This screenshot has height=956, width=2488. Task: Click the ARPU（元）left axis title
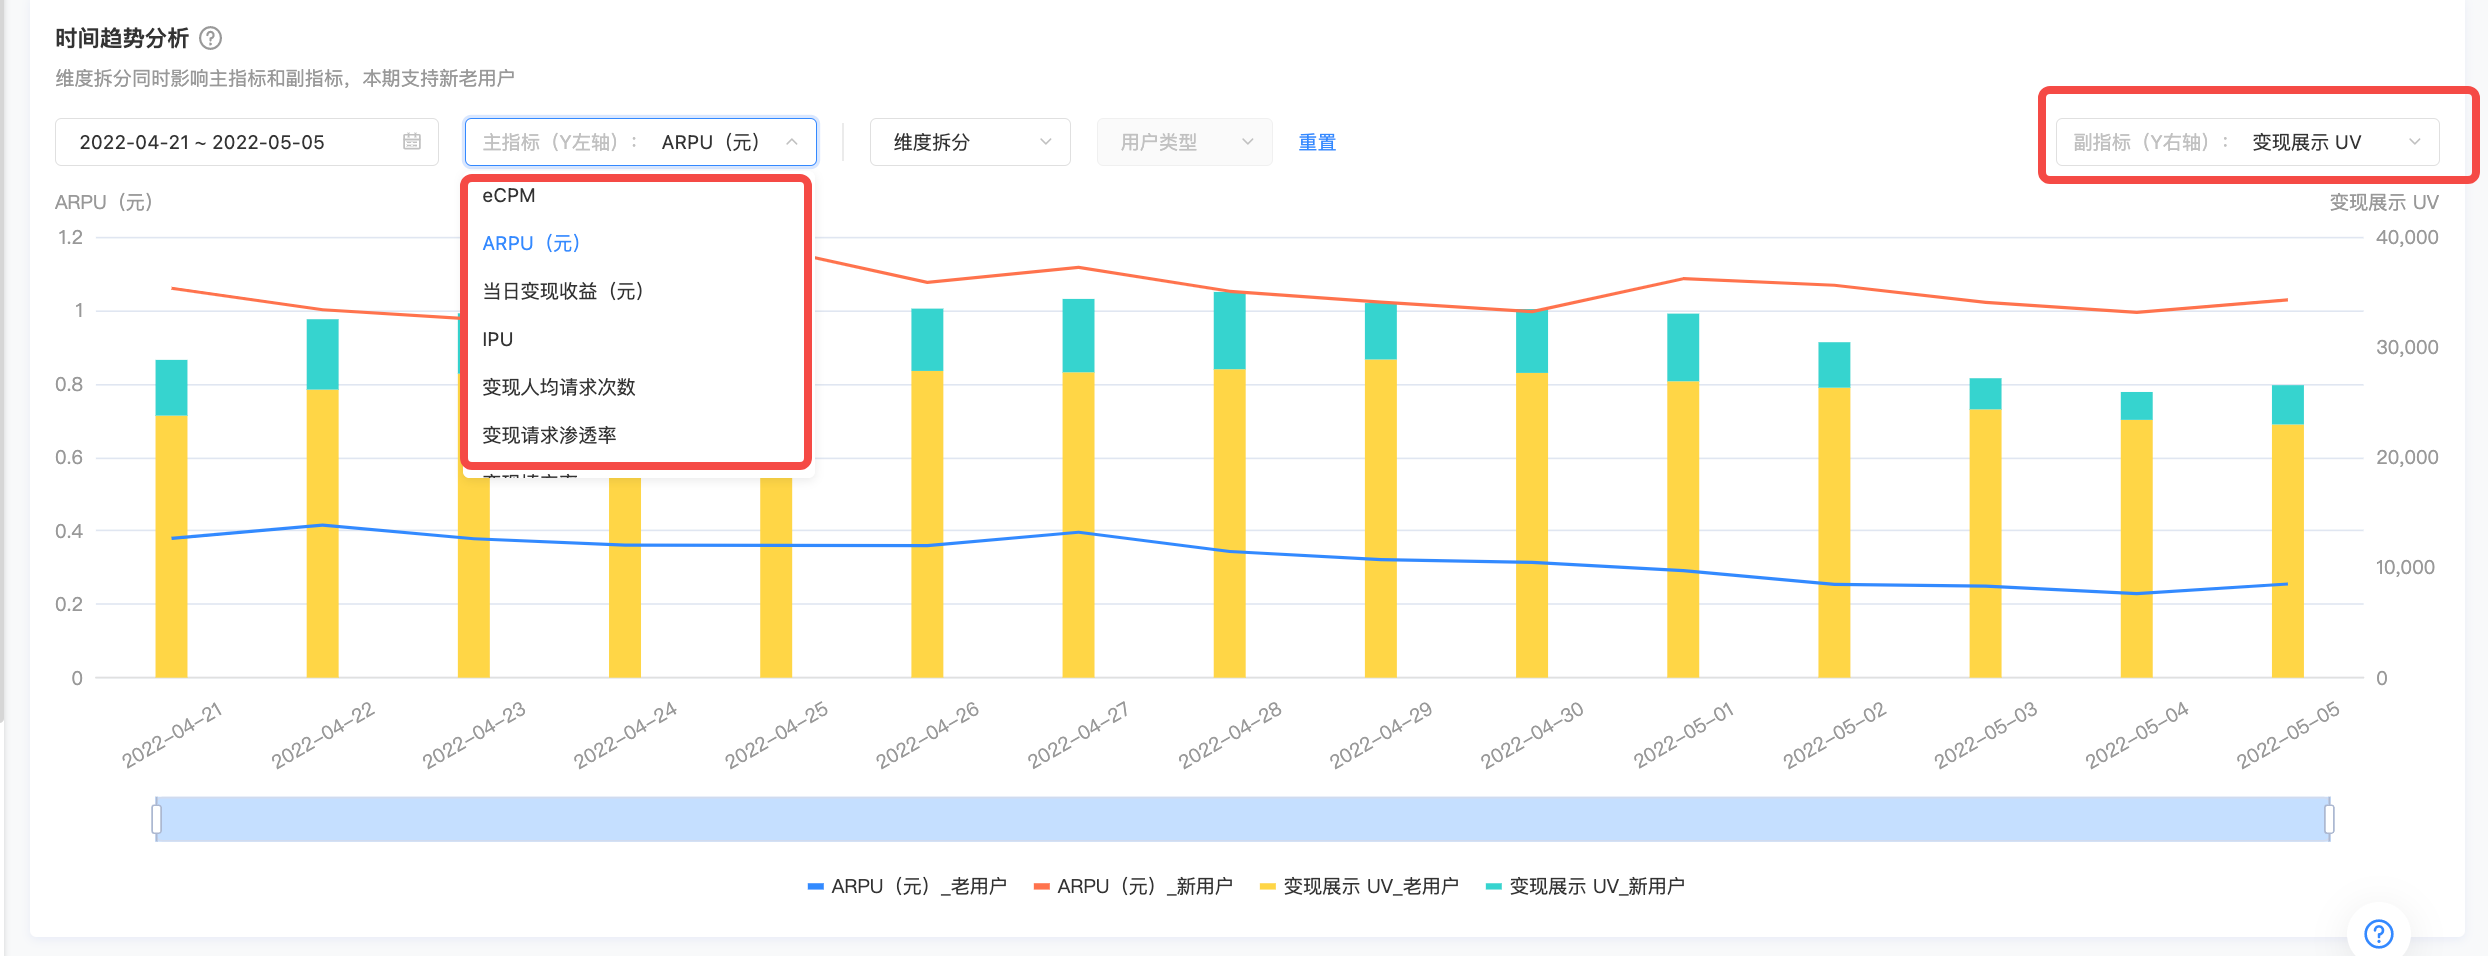click(104, 202)
